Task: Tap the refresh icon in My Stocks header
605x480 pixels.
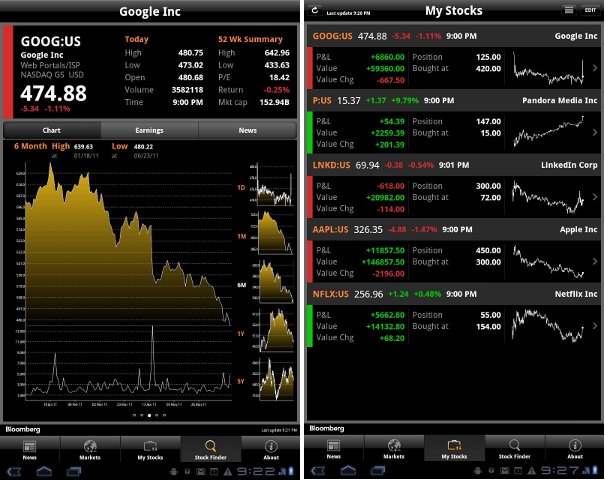Action: [x=315, y=10]
